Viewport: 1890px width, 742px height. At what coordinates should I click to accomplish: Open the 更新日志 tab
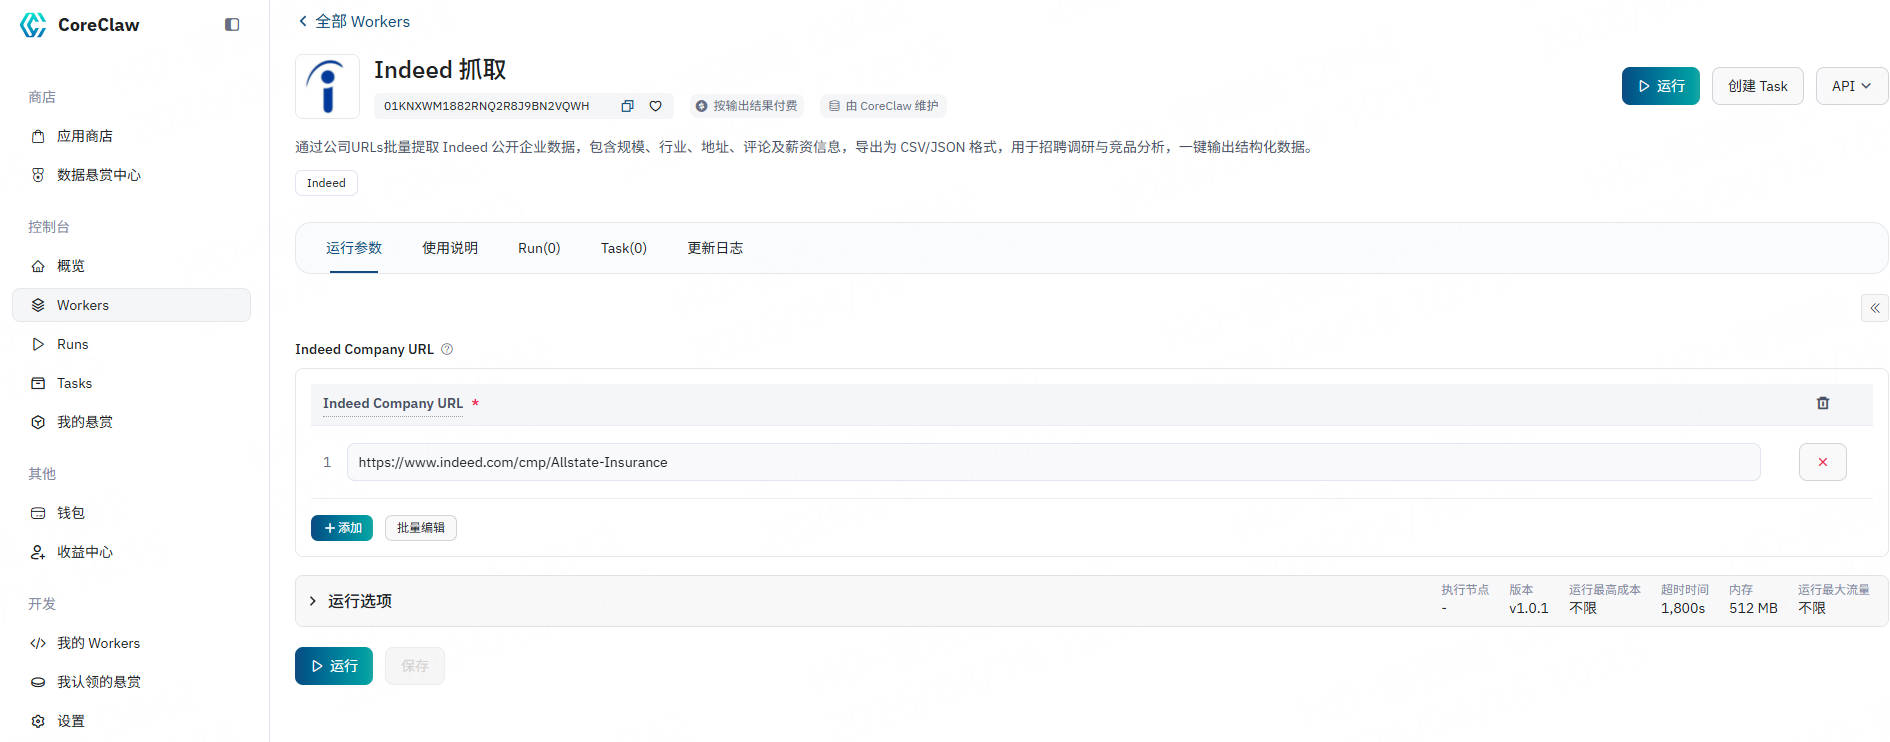714,248
